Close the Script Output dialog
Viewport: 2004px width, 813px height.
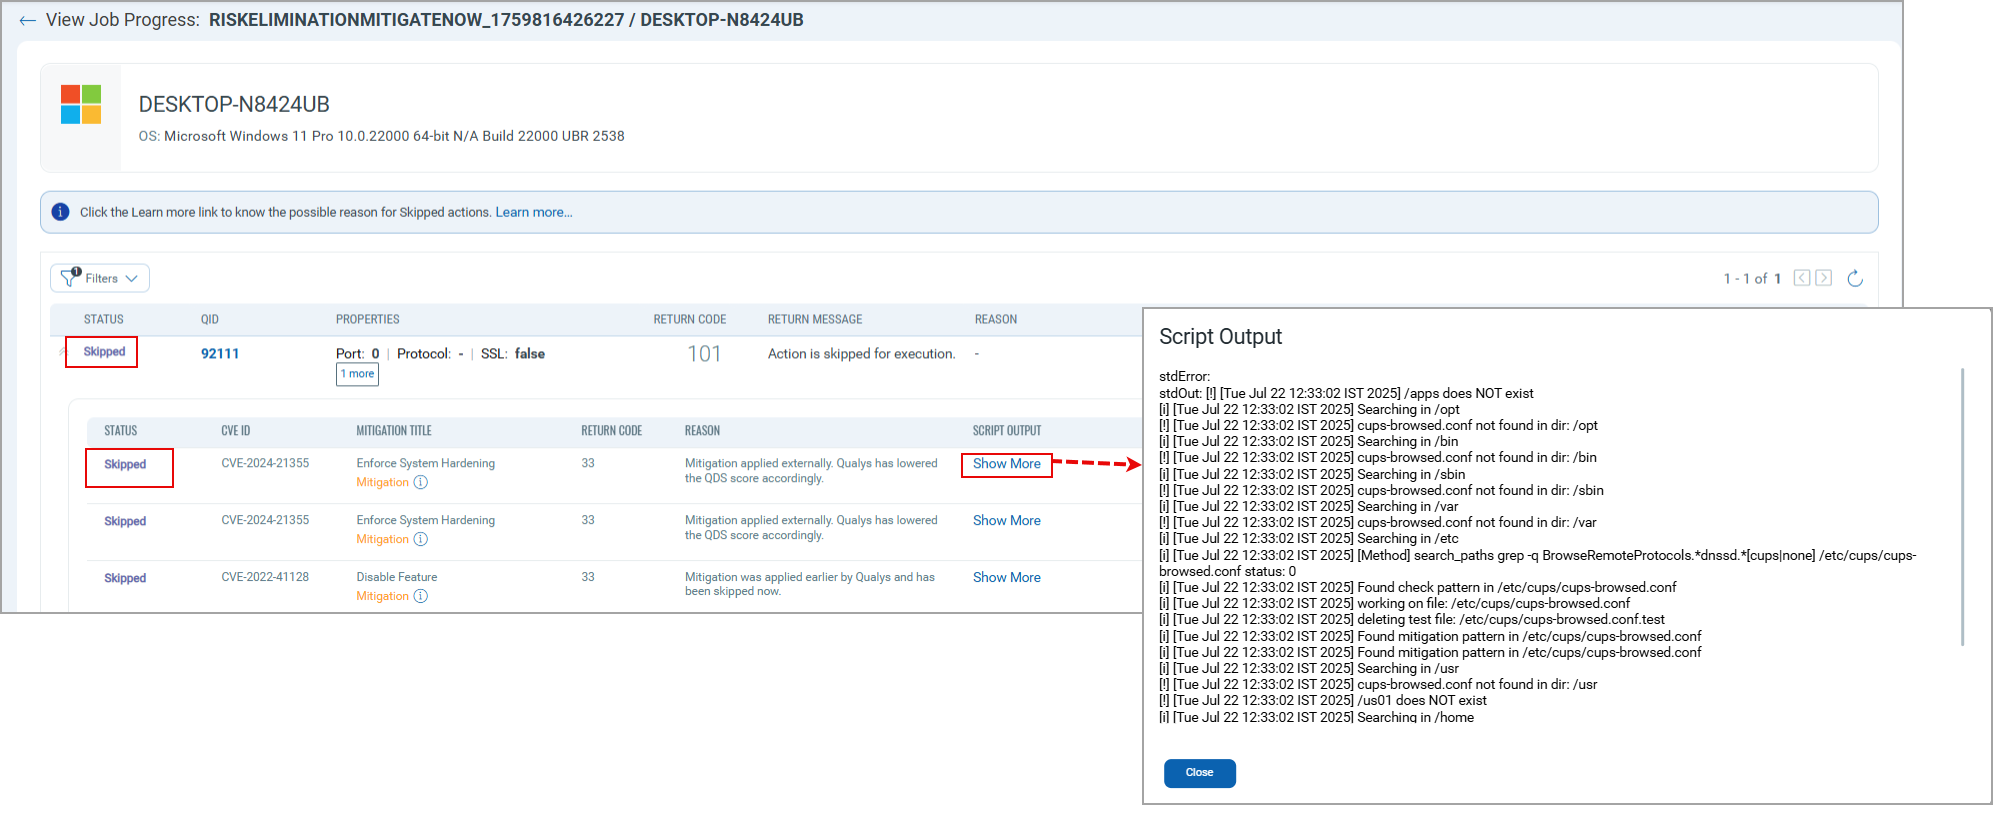tap(1199, 773)
